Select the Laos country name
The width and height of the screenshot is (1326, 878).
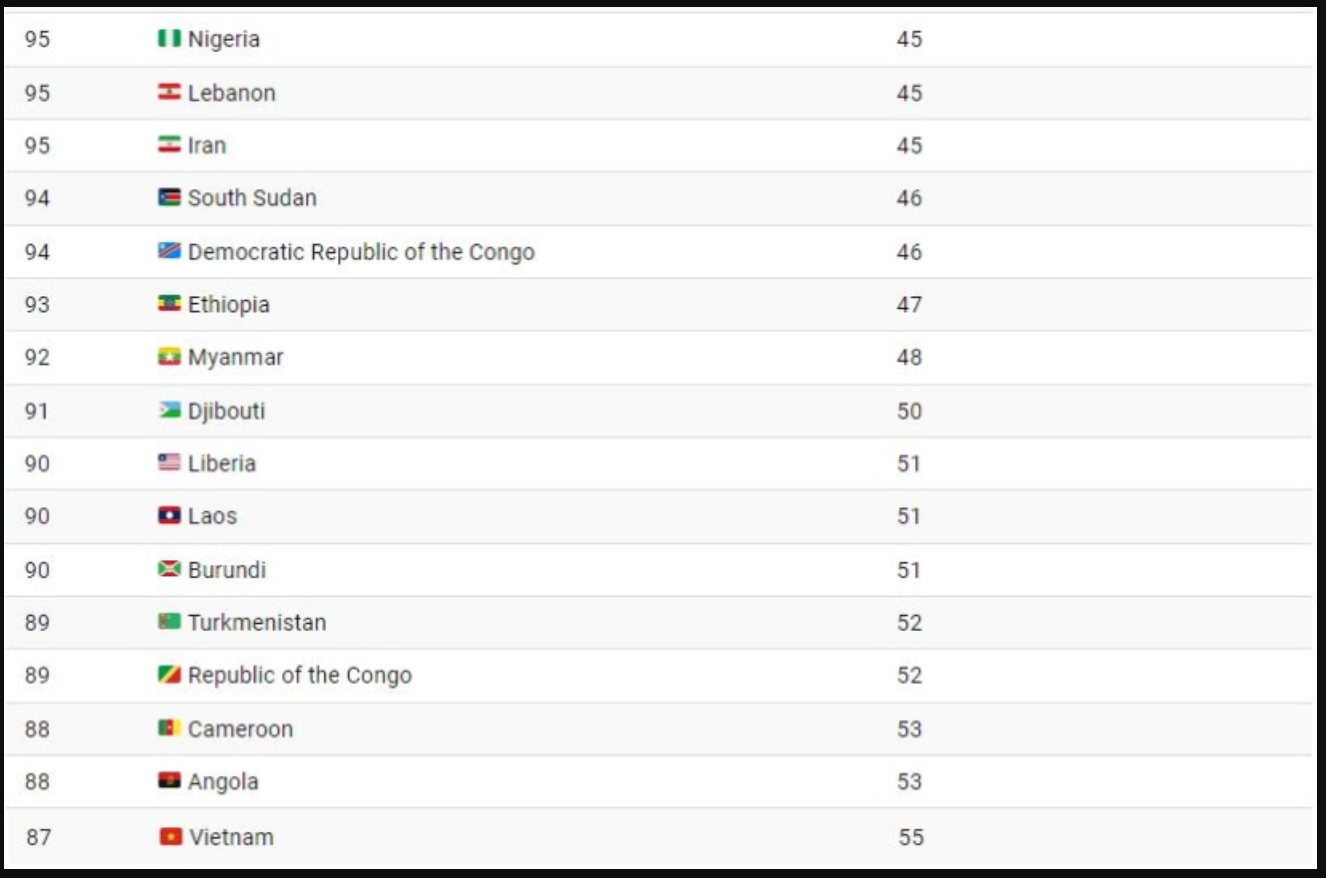pos(212,517)
